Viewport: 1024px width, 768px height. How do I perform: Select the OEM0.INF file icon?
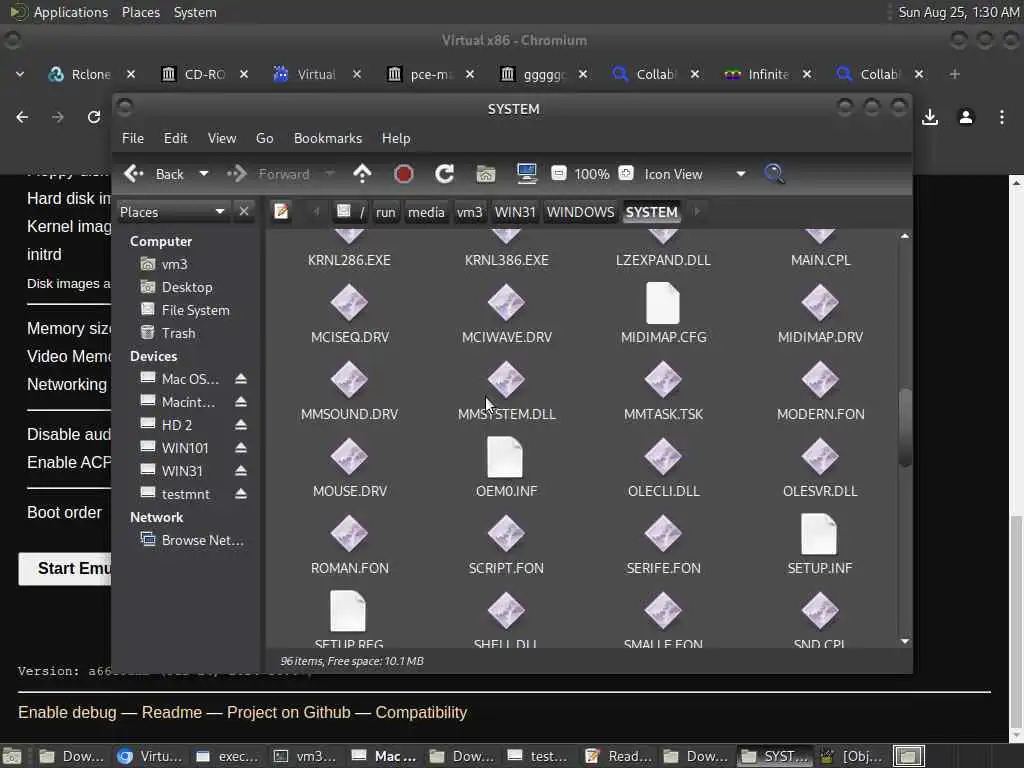coord(505,457)
